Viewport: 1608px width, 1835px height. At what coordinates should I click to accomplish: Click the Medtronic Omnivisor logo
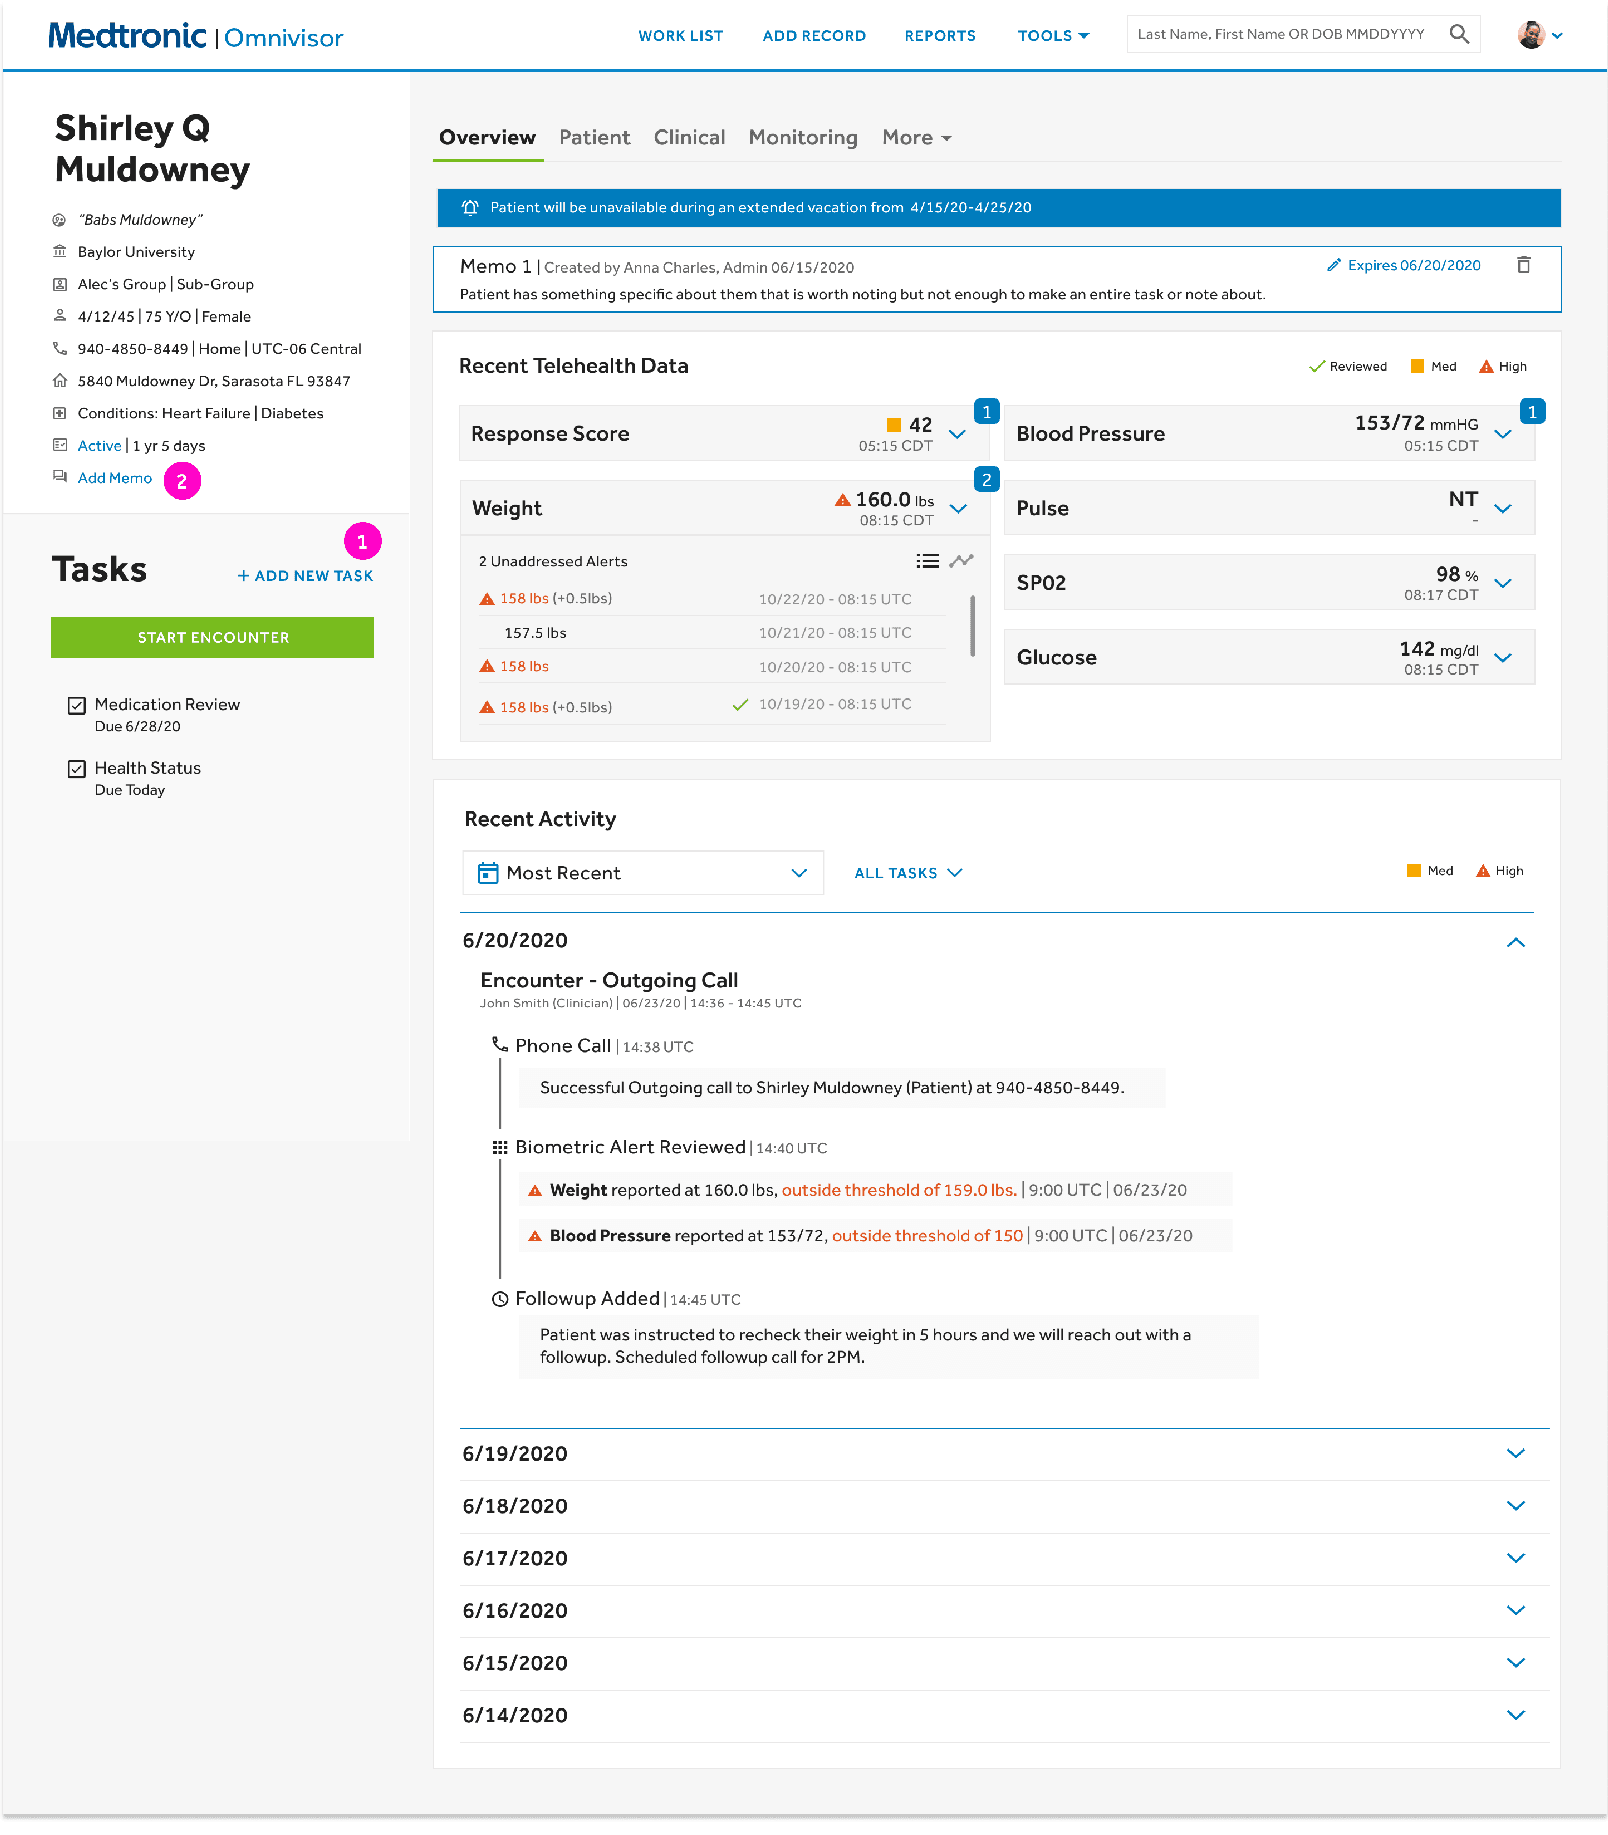(196, 36)
